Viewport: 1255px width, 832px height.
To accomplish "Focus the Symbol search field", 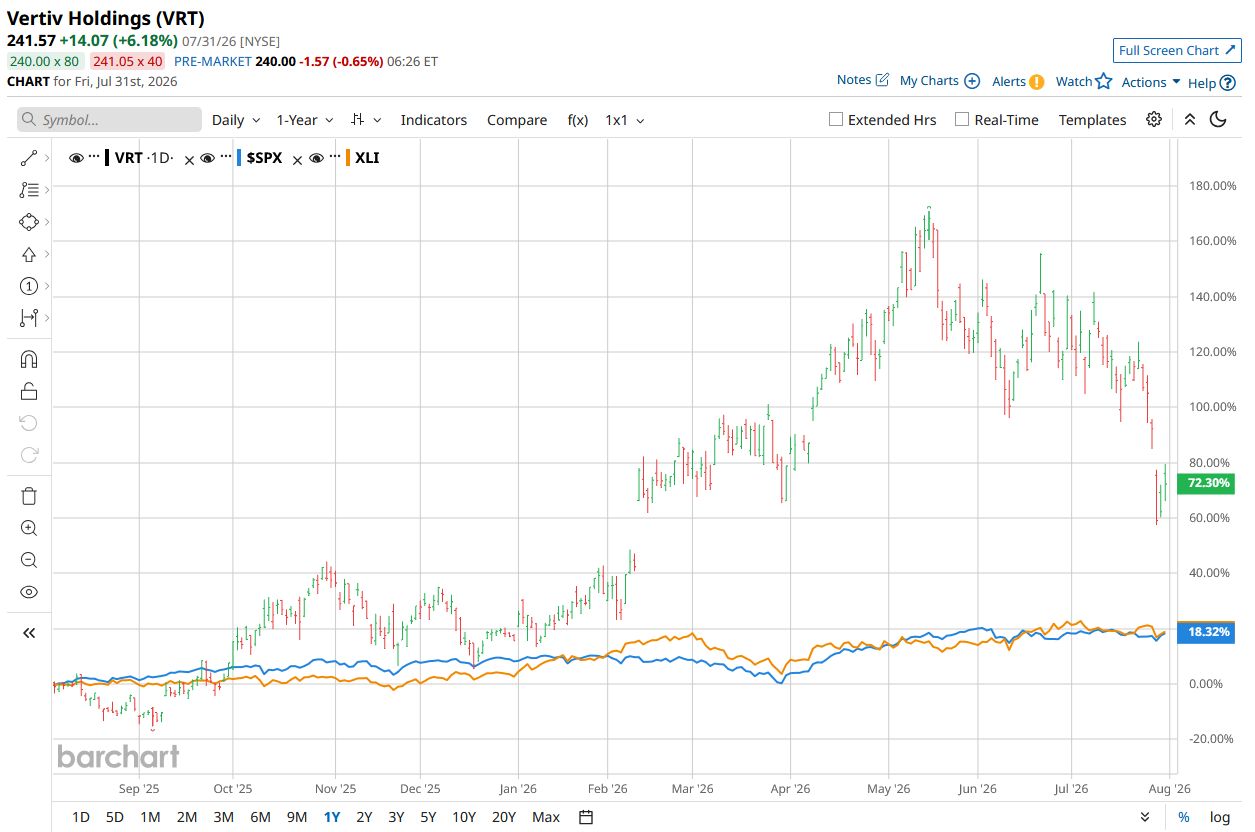I will (110, 120).
